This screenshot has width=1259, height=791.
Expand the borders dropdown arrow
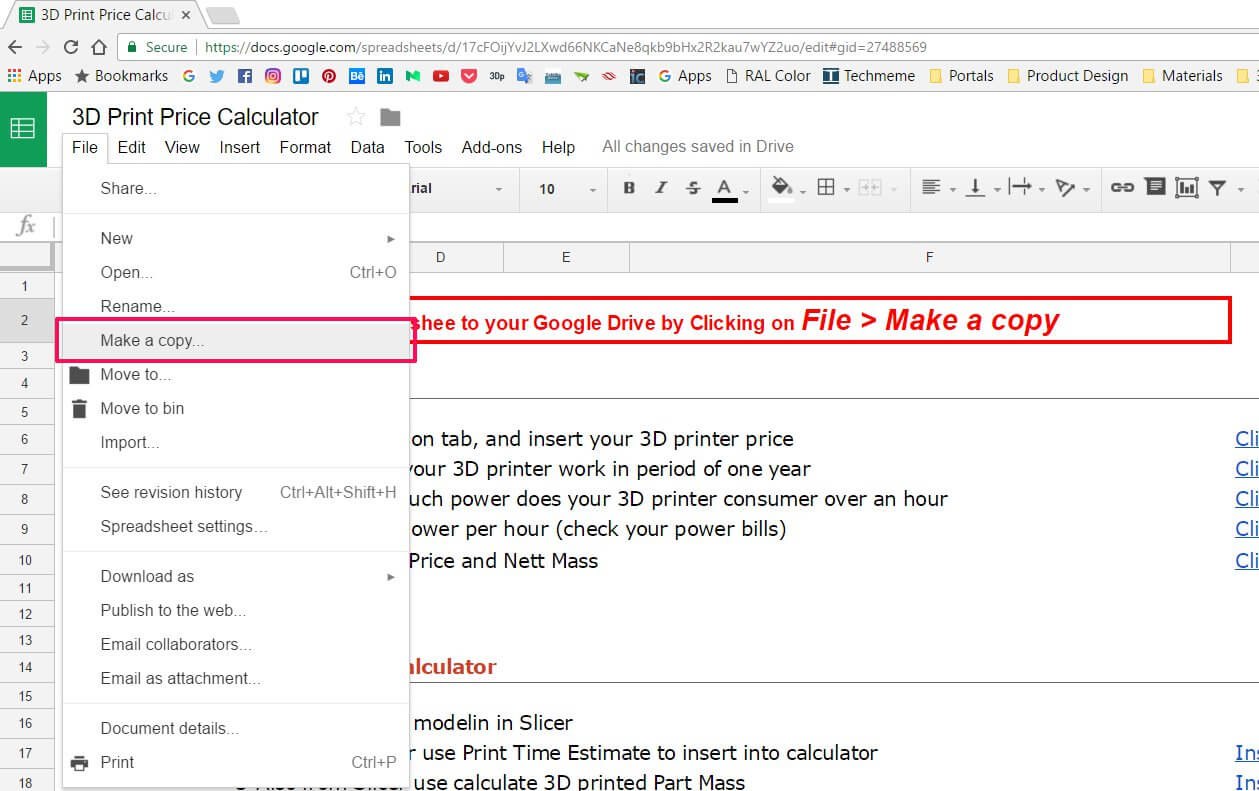pyautogui.click(x=847, y=189)
